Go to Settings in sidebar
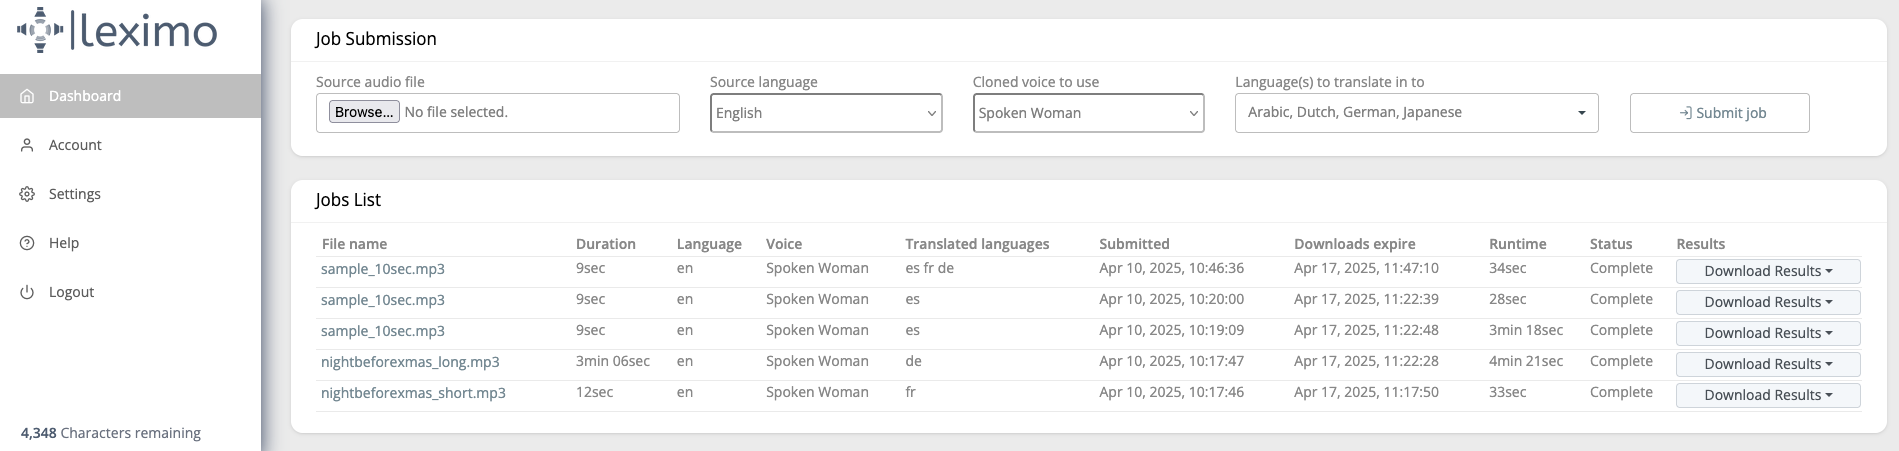1899x451 pixels. pyautogui.click(x=130, y=194)
